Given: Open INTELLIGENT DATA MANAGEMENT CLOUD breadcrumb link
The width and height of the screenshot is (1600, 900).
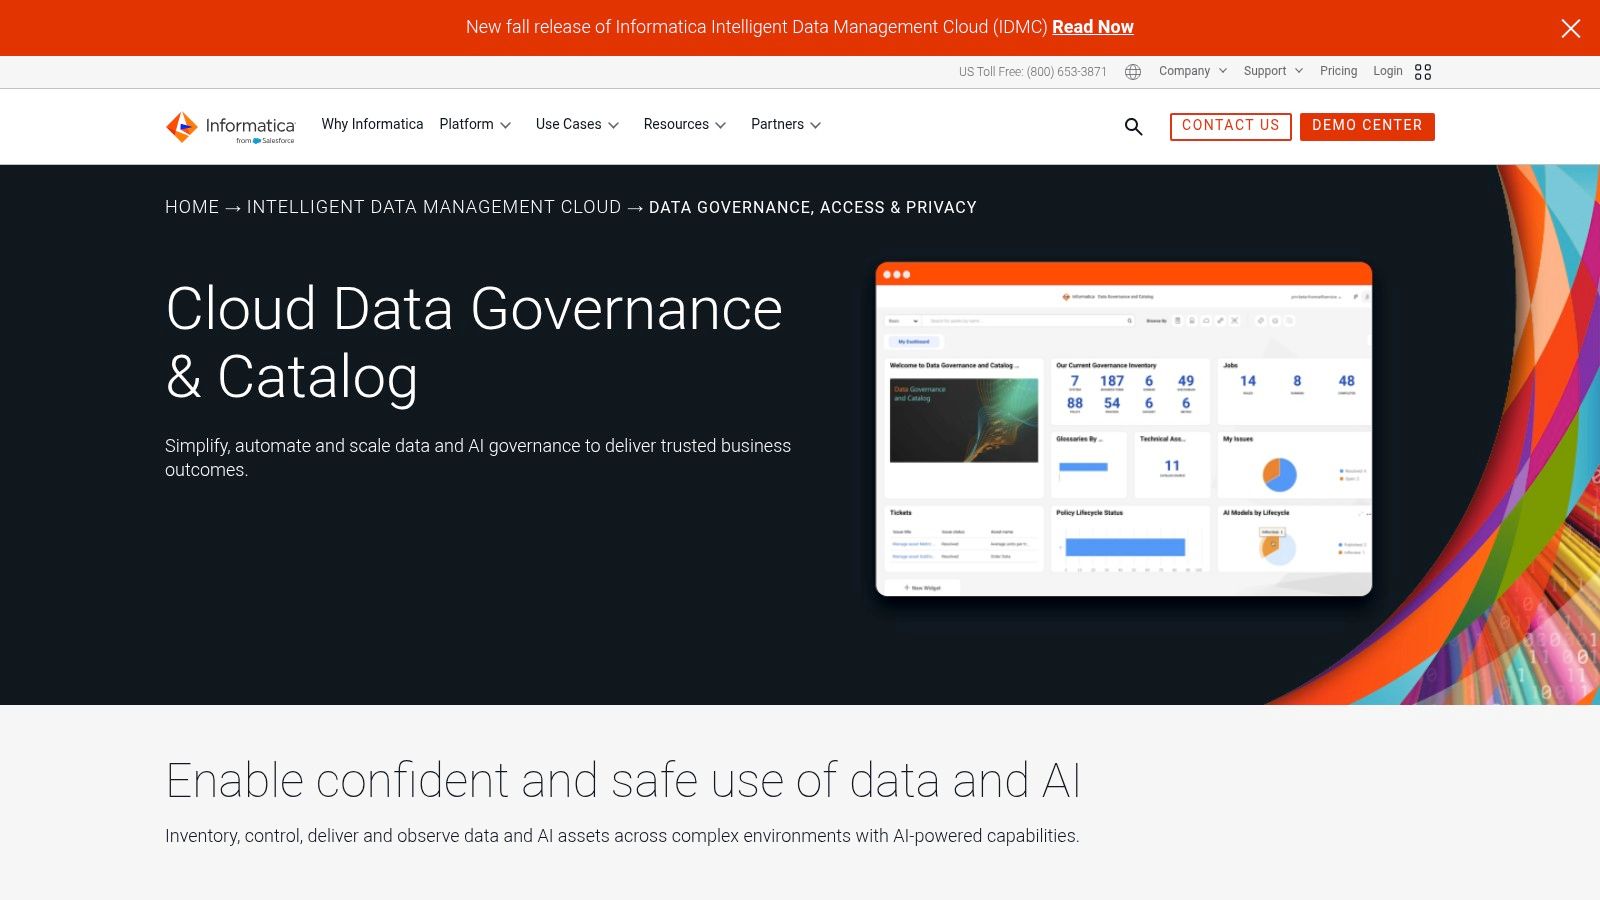Looking at the screenshot, I should (x=433, y=207).
